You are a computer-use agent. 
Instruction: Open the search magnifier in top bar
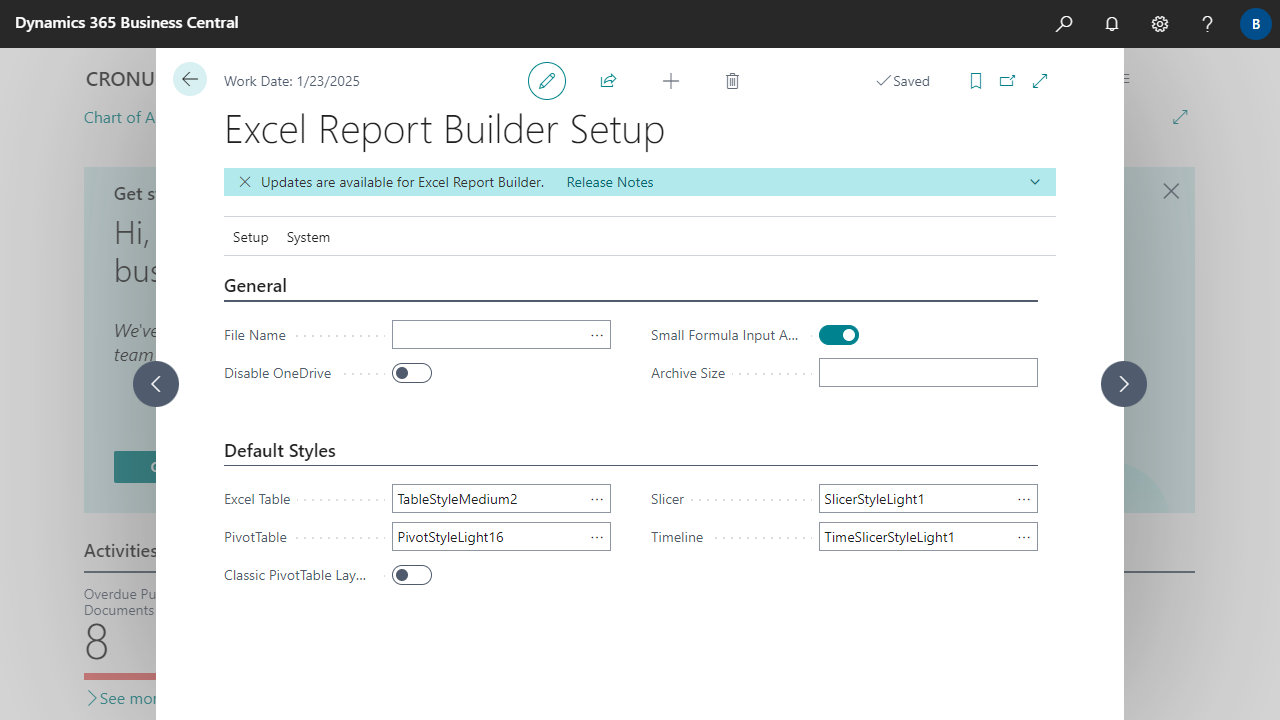click(1064, 24)
